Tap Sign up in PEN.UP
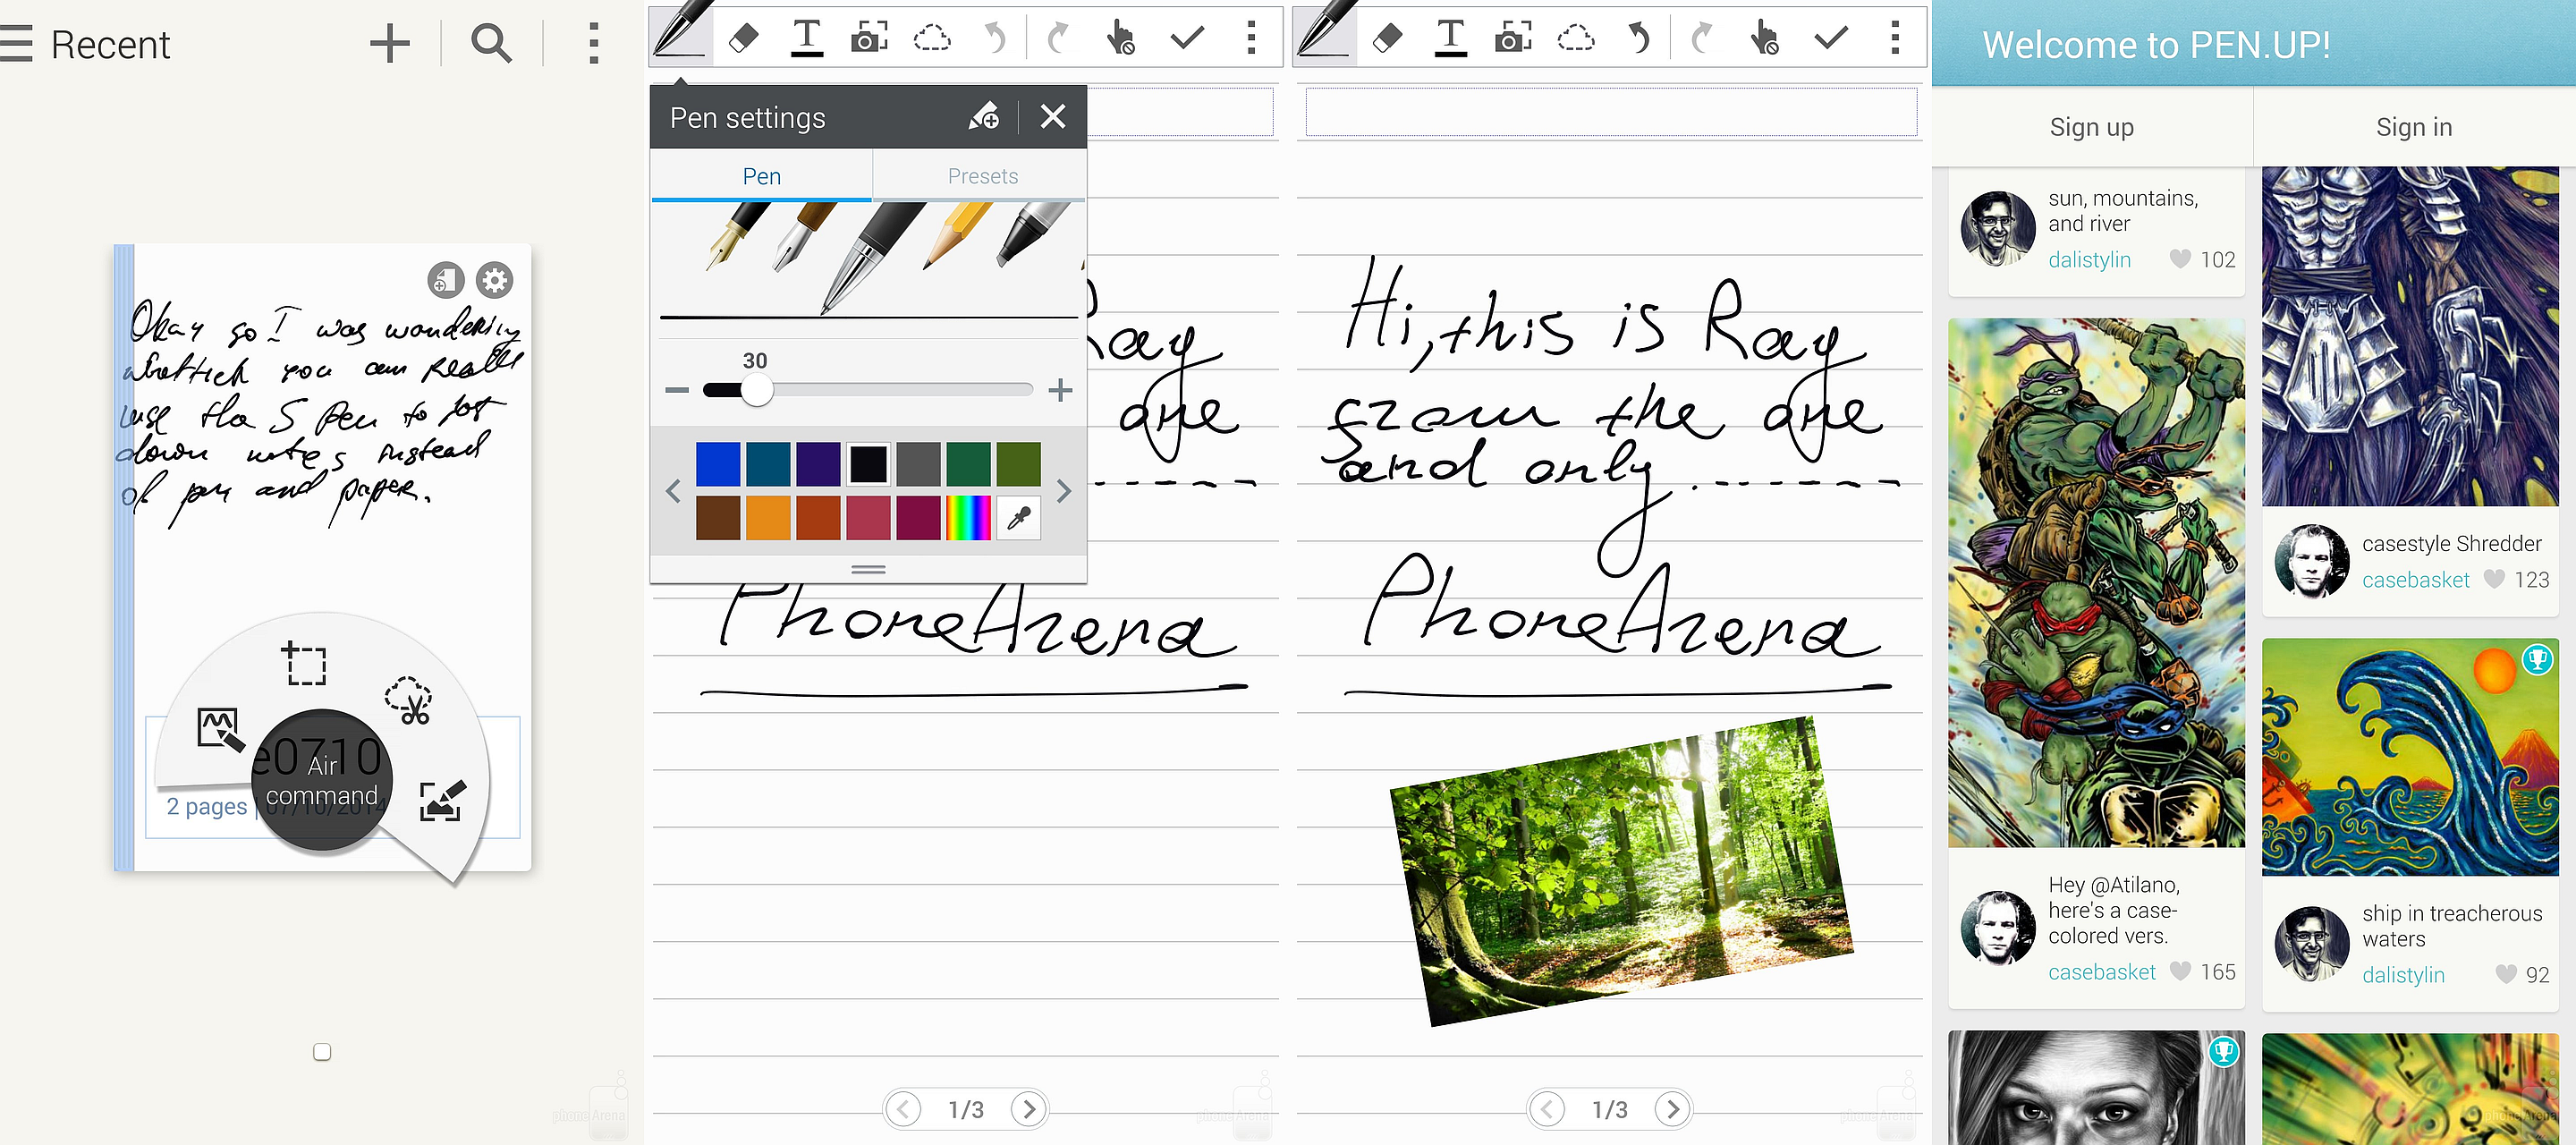This screenshot has width=2576, height=1145. click(2092, 127)
